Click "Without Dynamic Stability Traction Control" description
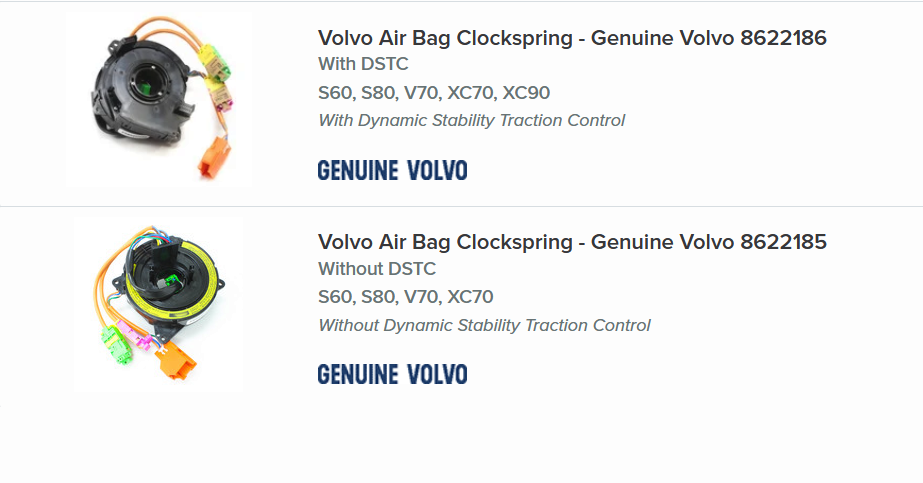Image resolution: width=923 pixels, height=483 pixels. point(484,325)
